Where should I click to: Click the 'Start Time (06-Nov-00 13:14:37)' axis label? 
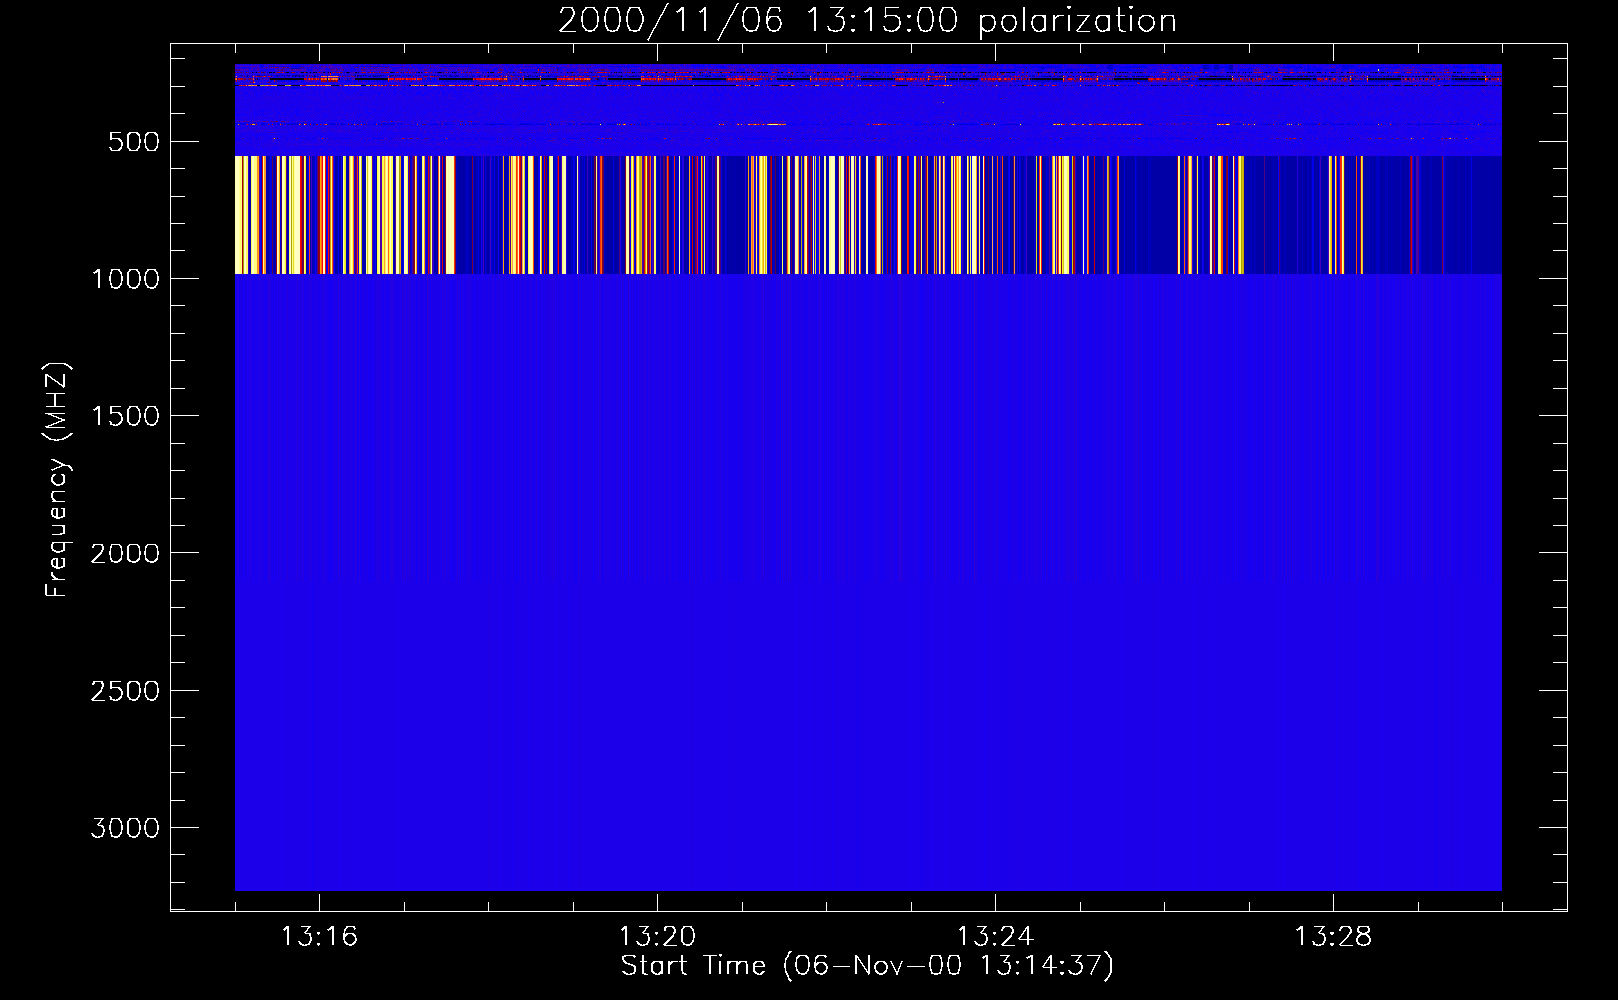[867, 966]
